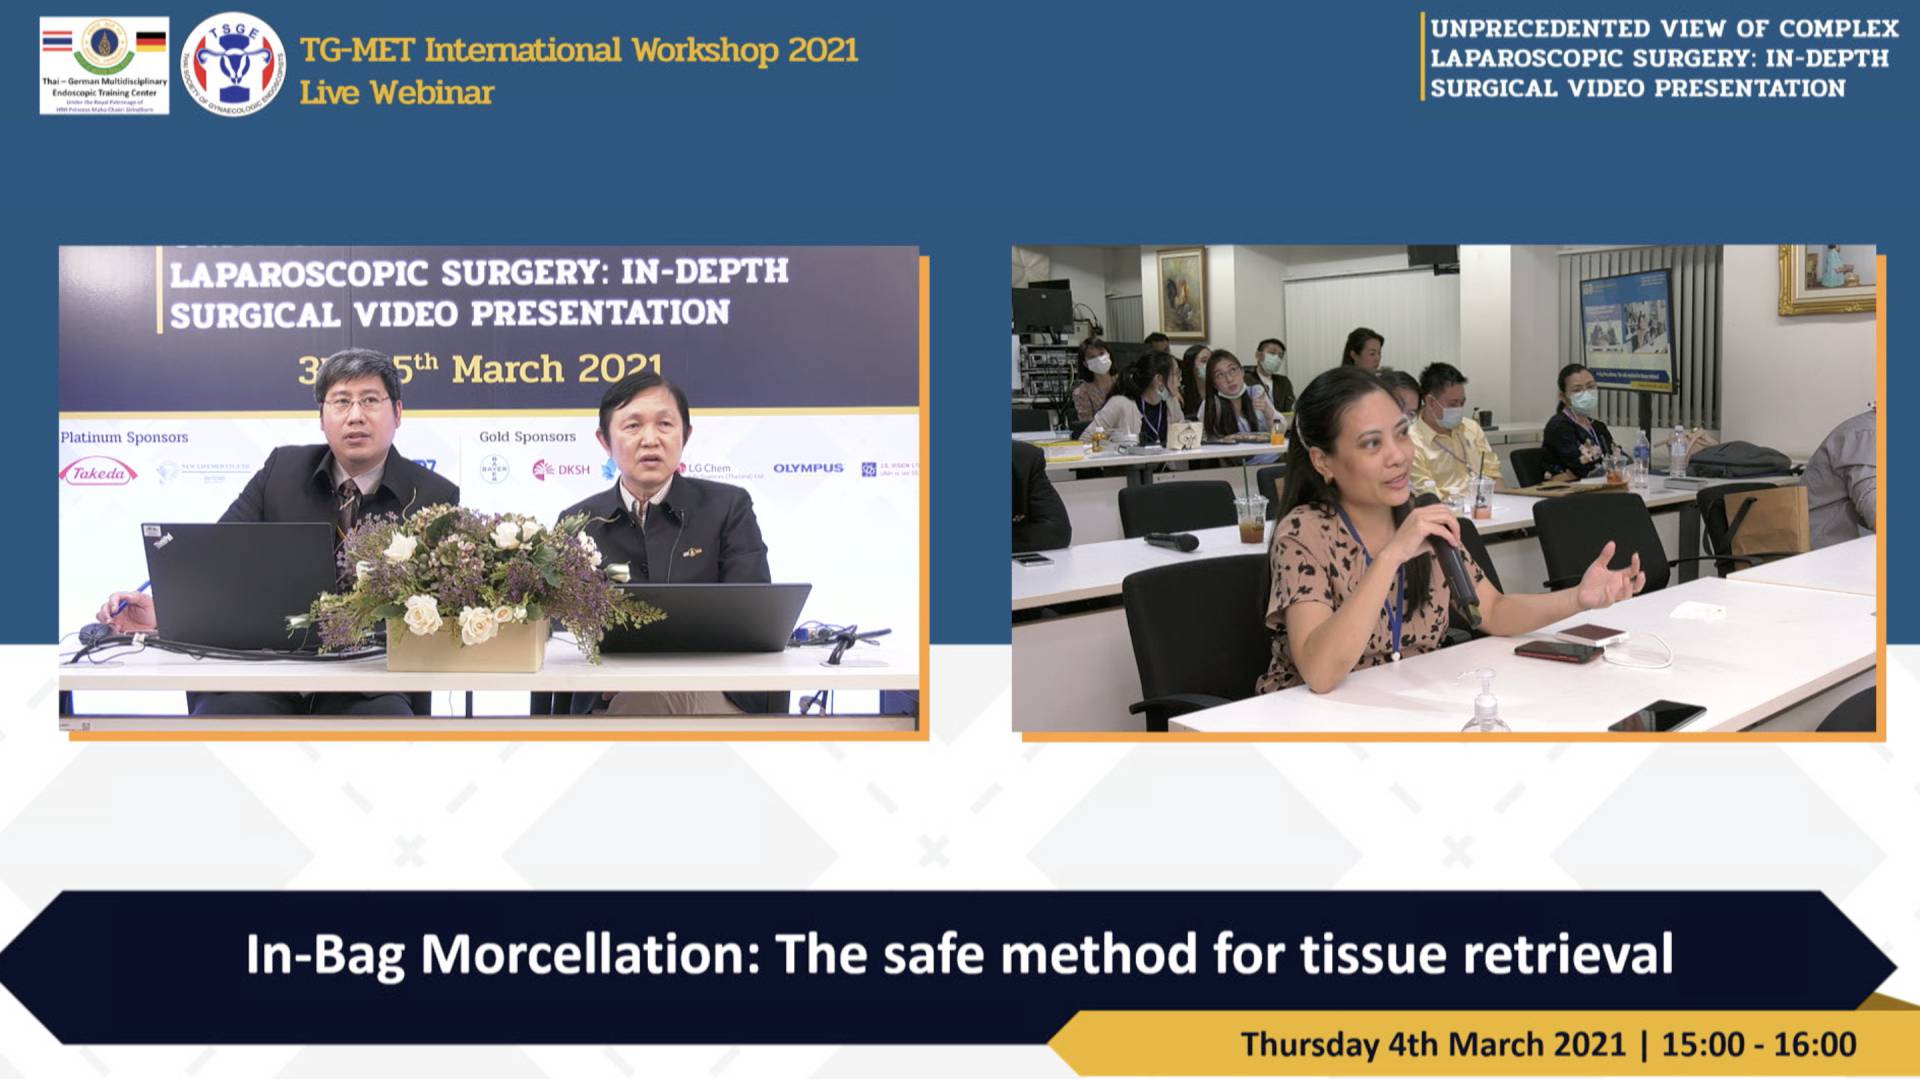Image resolution: width=1920 pixels, height=1079 pixels.
Task: Click the wall-mounted display screen in audience room
Action: 1627,330
